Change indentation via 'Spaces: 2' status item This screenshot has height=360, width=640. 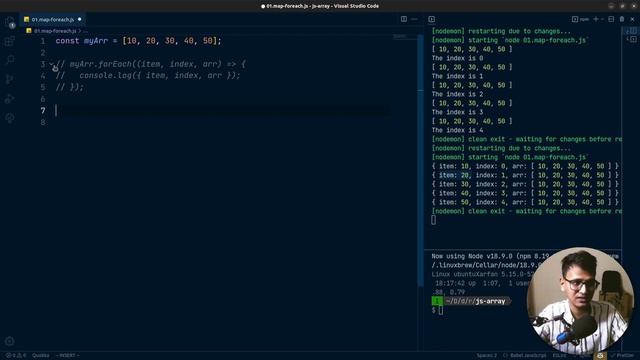pyautogui.click(x=487, y=356)
